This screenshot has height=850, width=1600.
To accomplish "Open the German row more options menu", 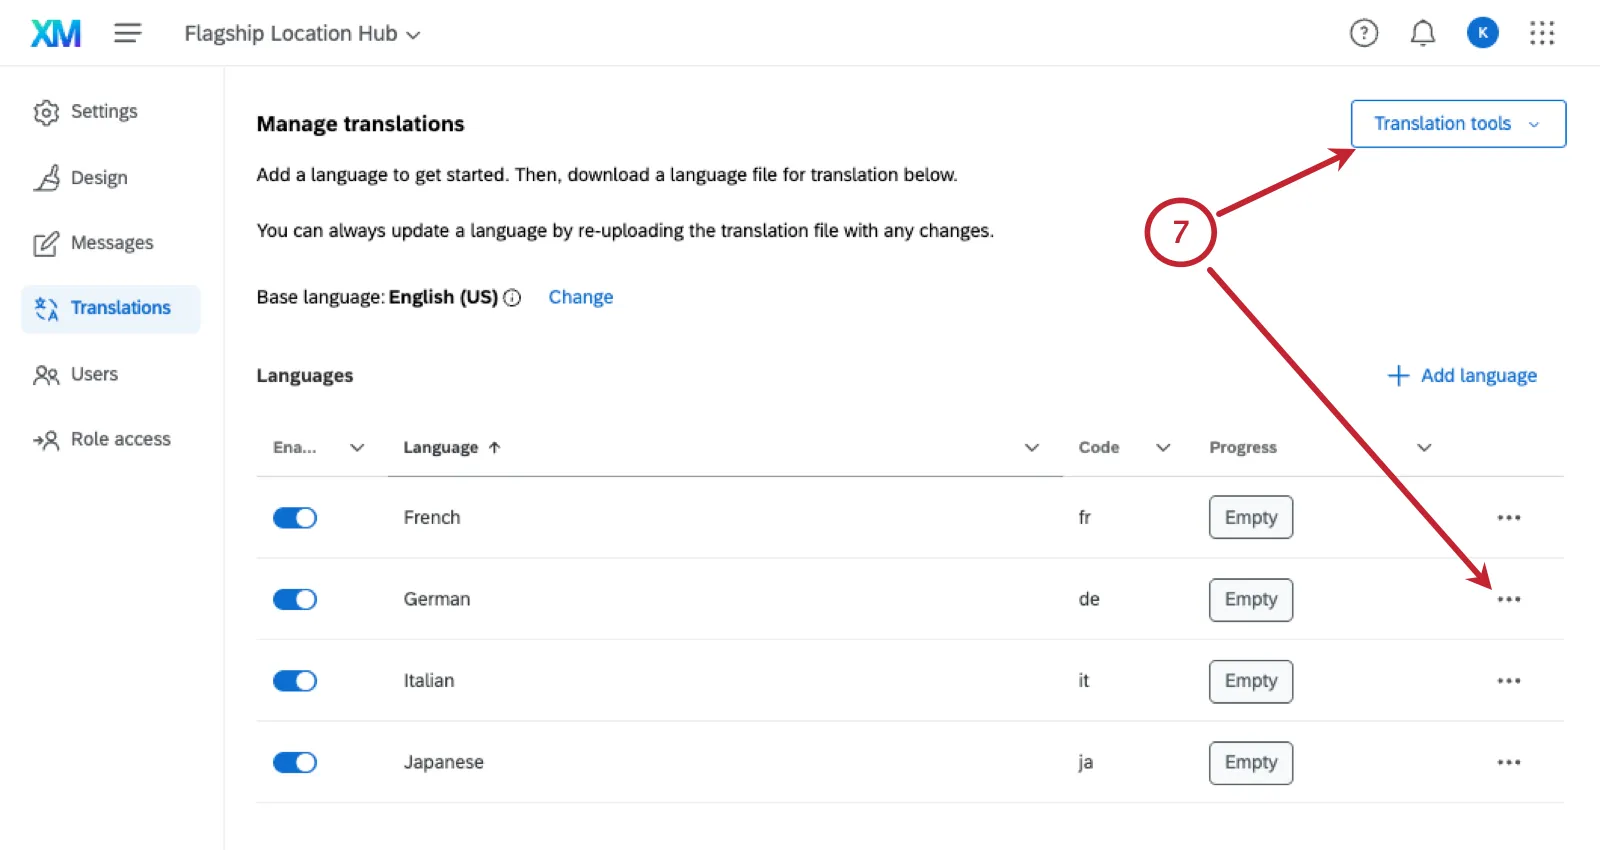I will 1509,600.
